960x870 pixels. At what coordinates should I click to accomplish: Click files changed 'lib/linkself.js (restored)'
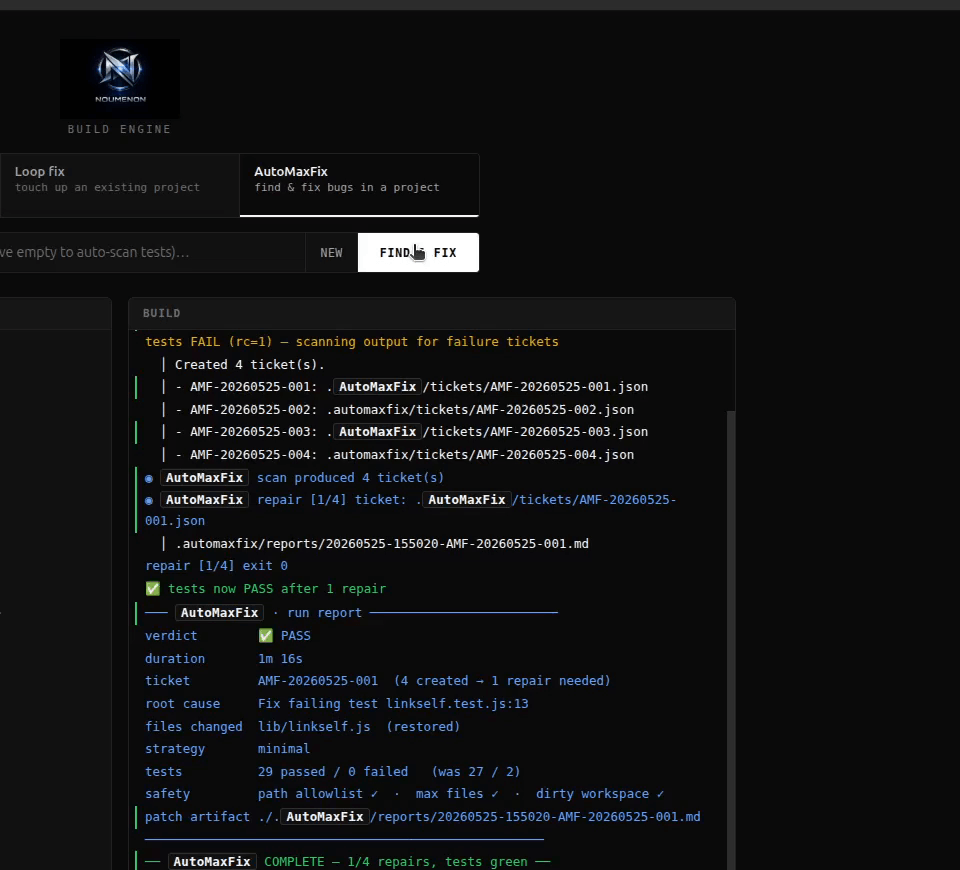[359, 727]
